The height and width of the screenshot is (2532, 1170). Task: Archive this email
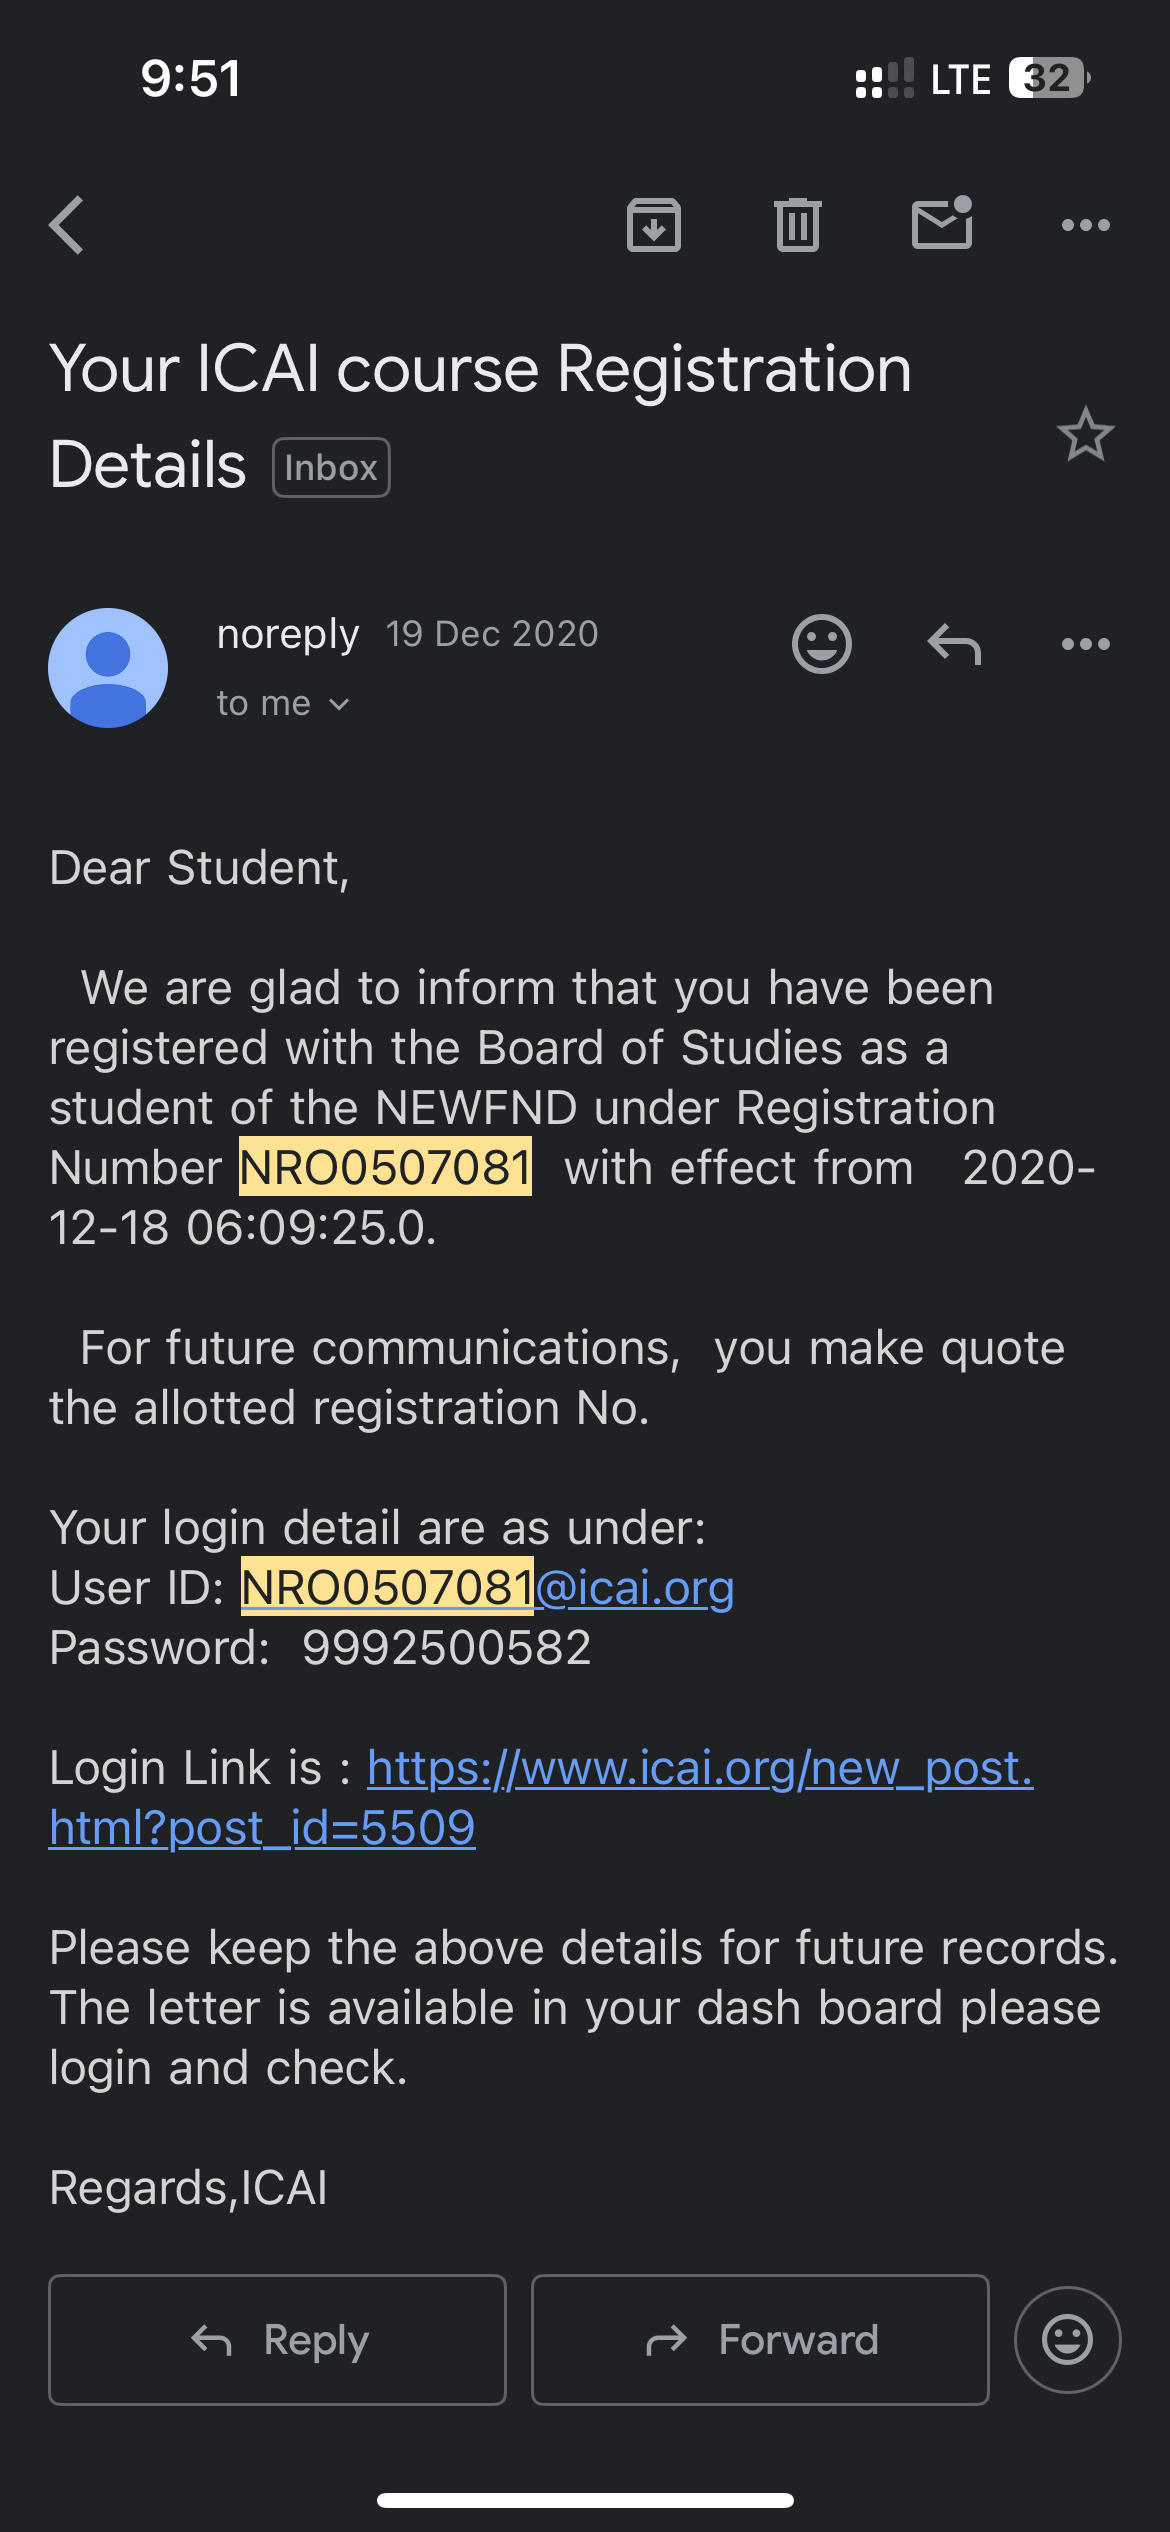(x=654, y=225)
